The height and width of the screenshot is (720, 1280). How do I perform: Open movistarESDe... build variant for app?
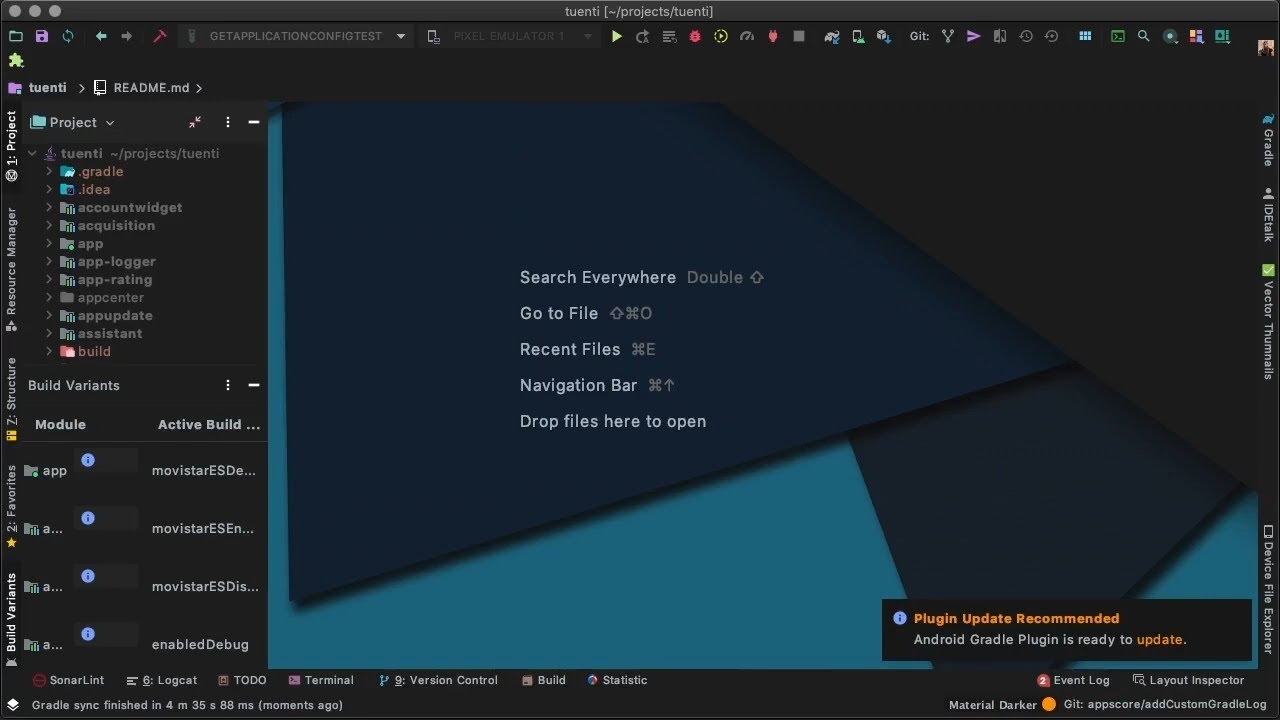point(204,470)
